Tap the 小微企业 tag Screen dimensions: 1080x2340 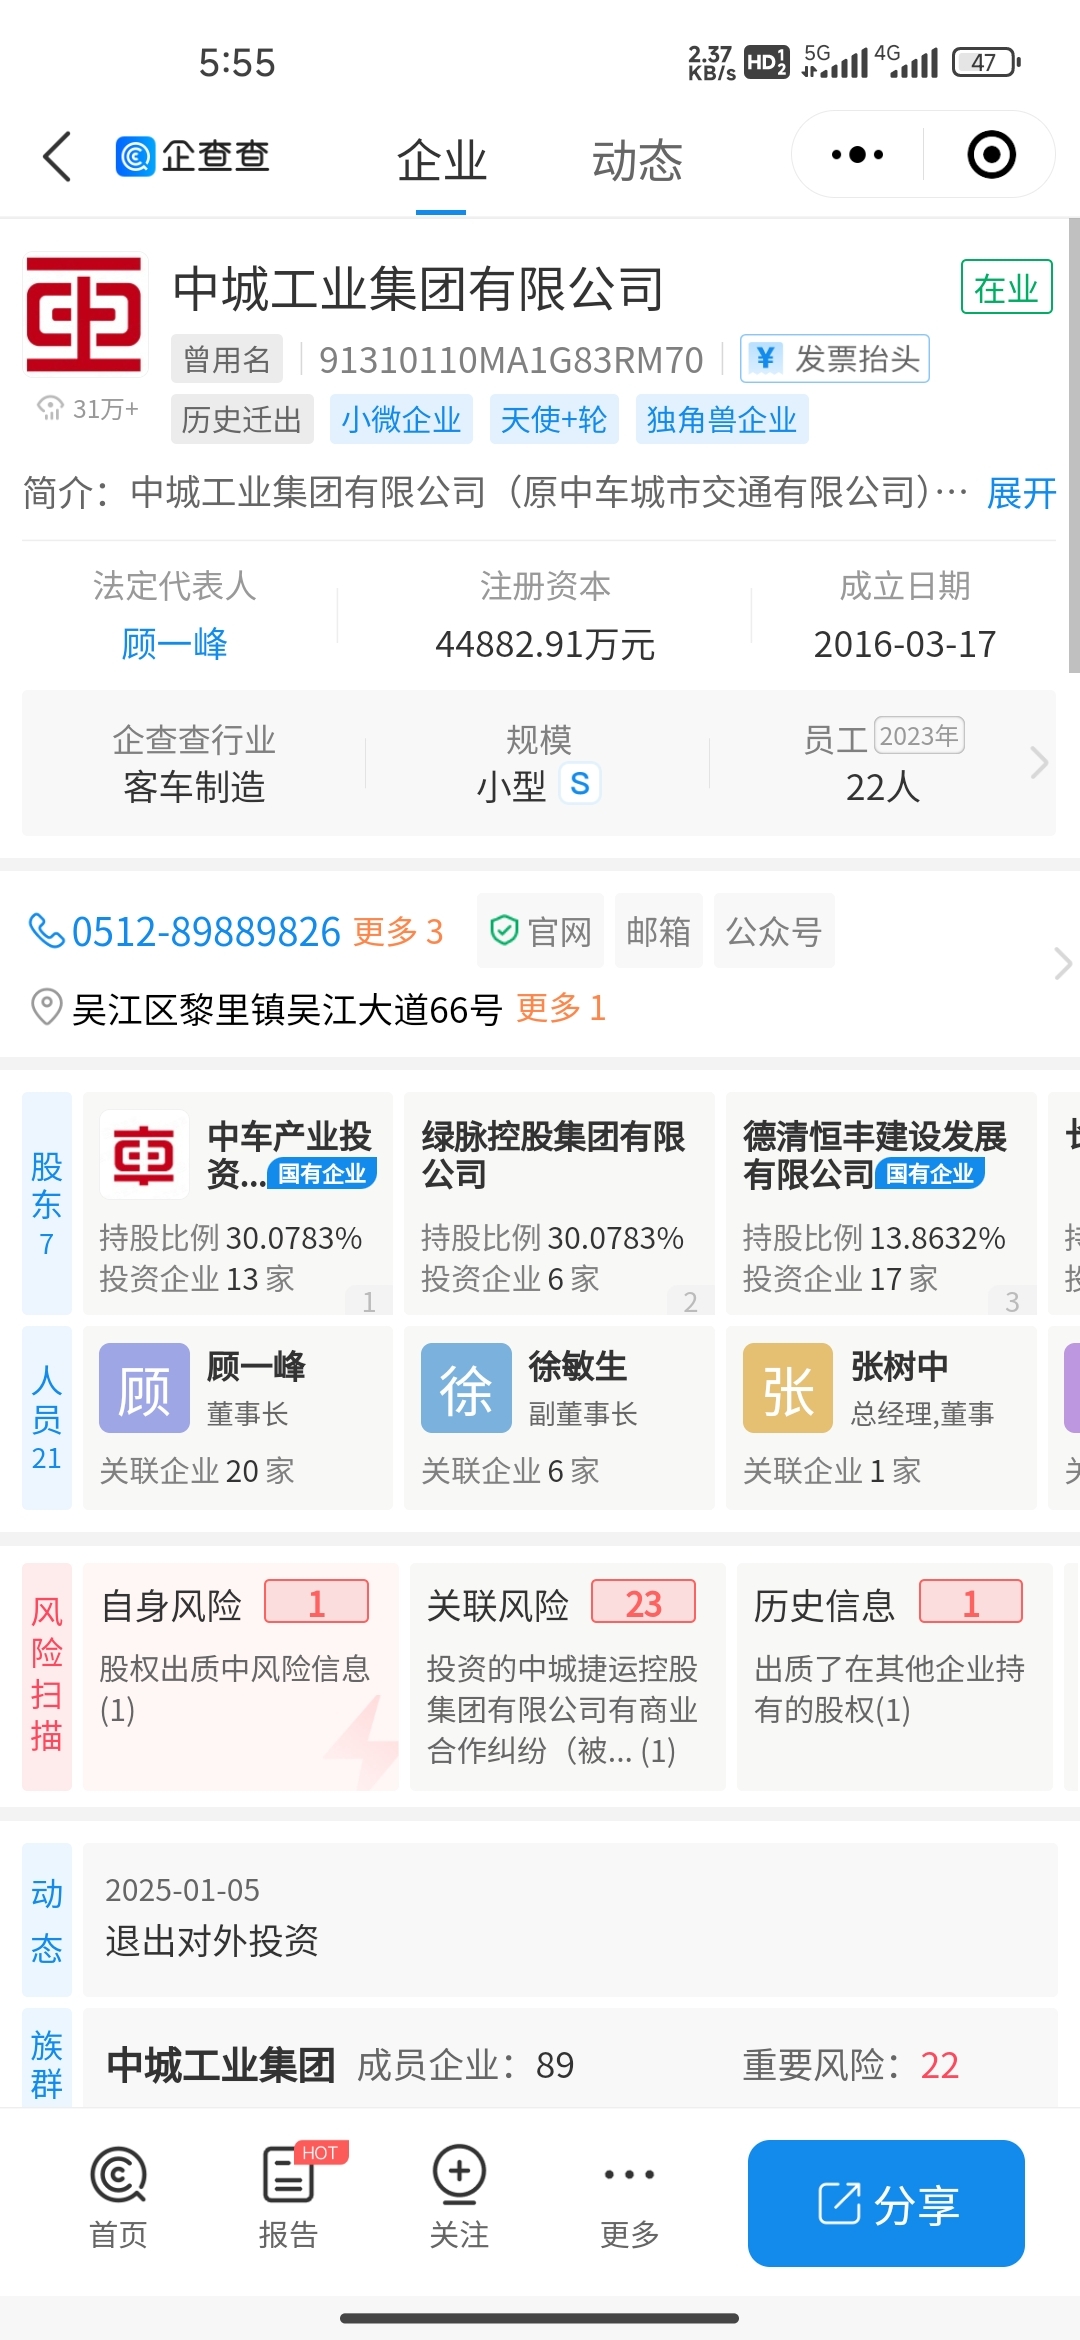coord(400,419)
